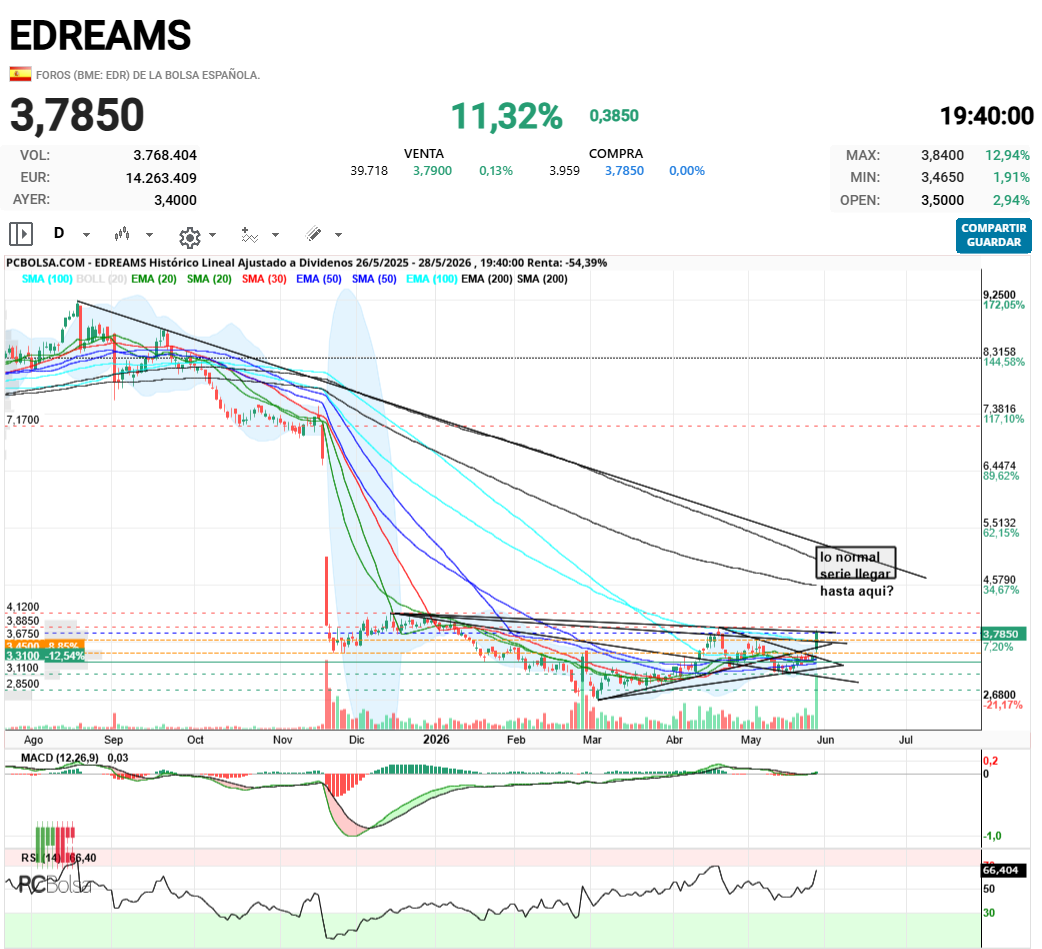Toggle the SMA (50) indicator label

[374, 279]
